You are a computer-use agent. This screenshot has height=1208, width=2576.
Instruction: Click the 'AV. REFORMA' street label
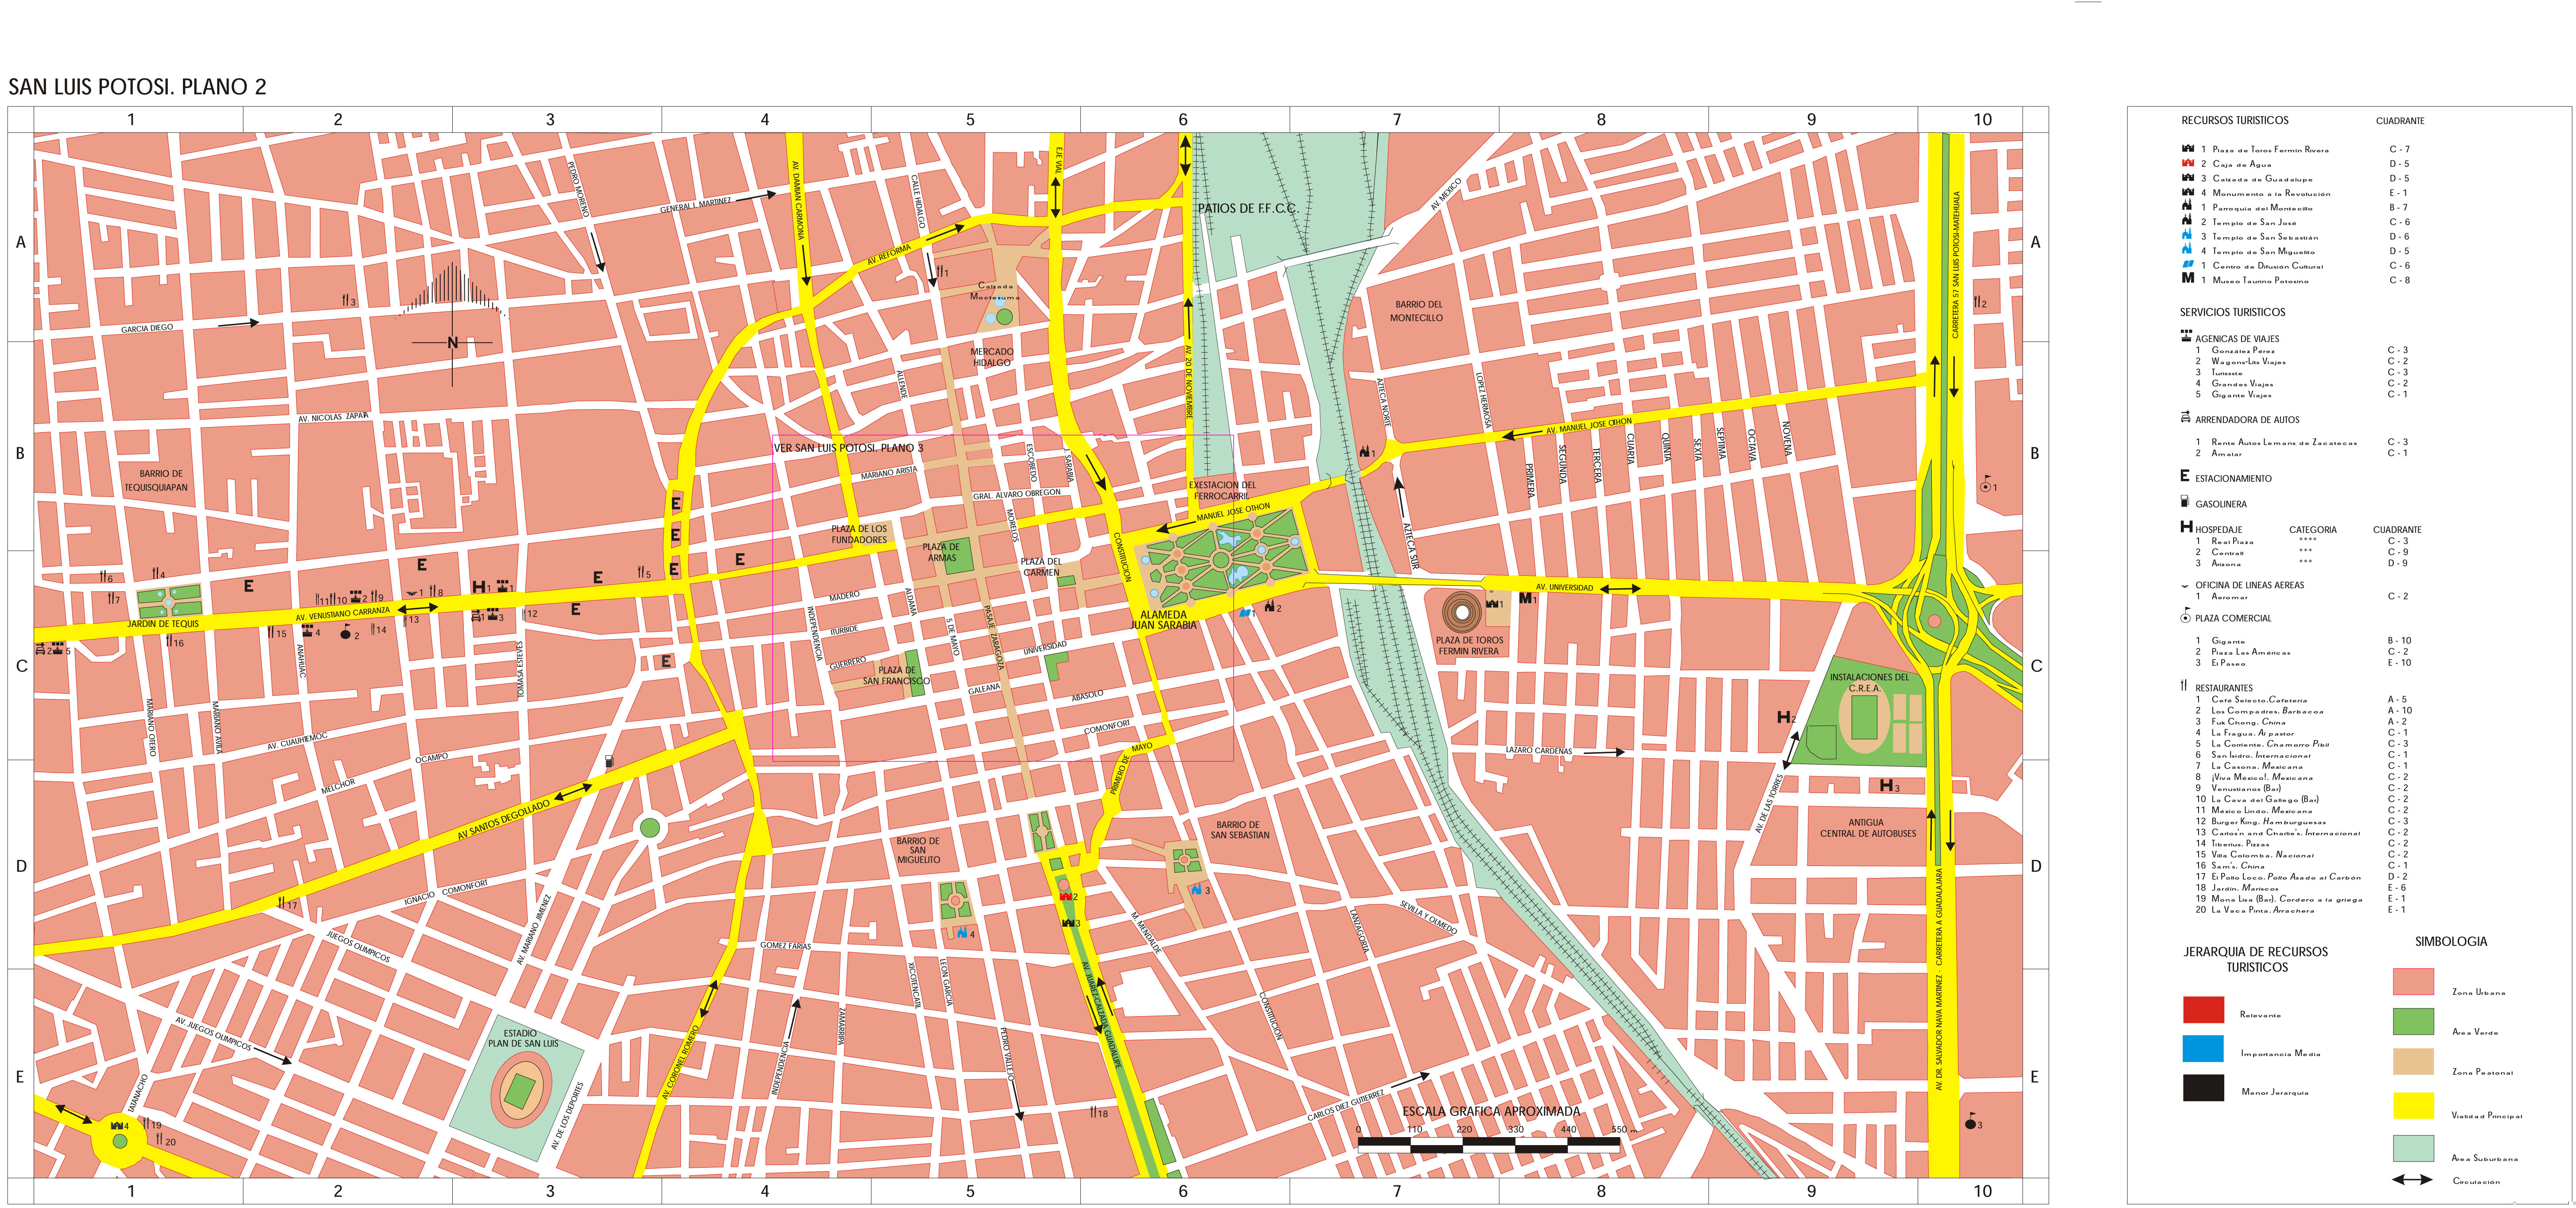point(889,254)
